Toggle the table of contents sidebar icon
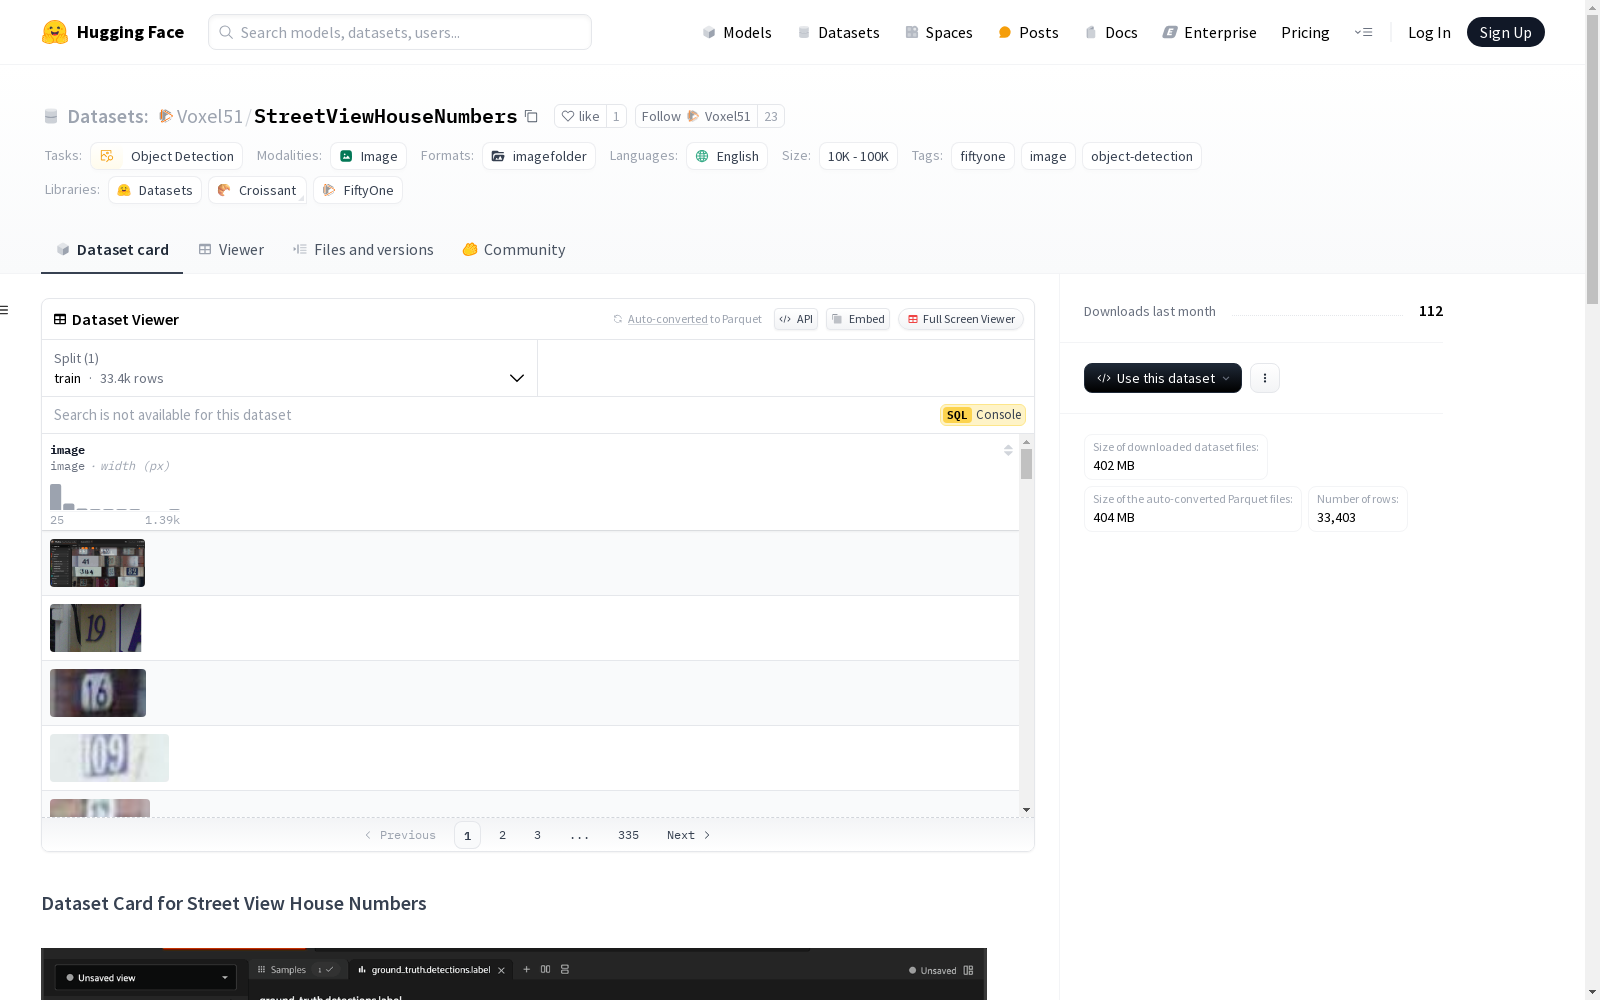 click(x=5, y=310)
